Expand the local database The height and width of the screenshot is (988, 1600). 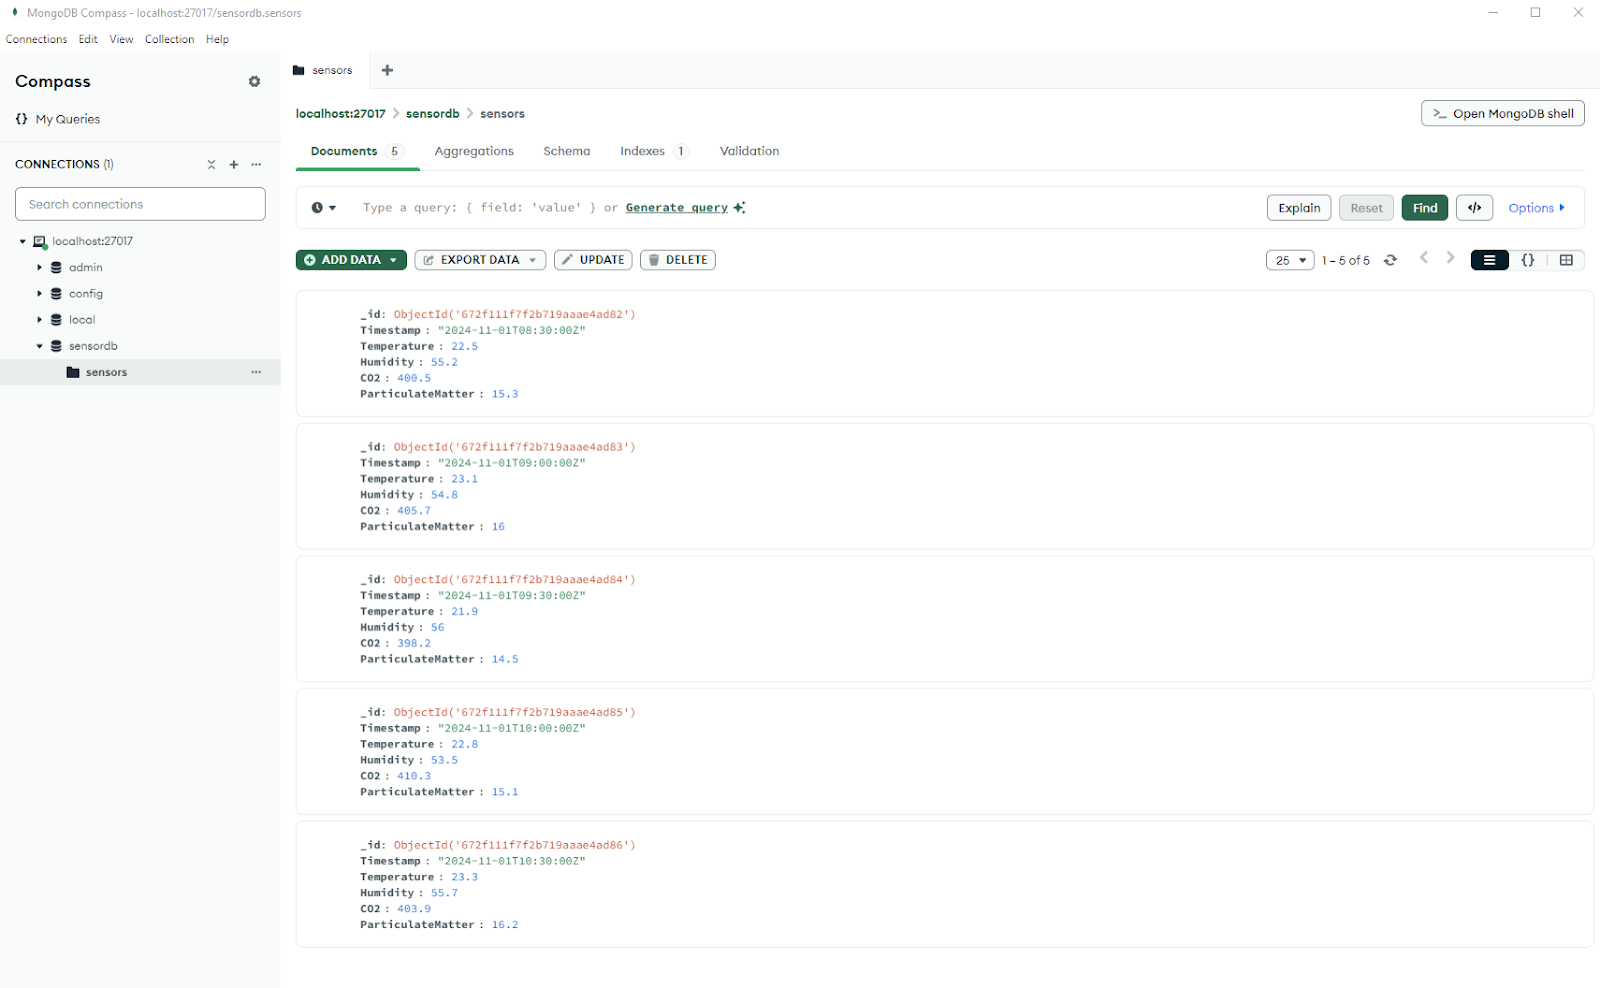click(x=40, y=320)
